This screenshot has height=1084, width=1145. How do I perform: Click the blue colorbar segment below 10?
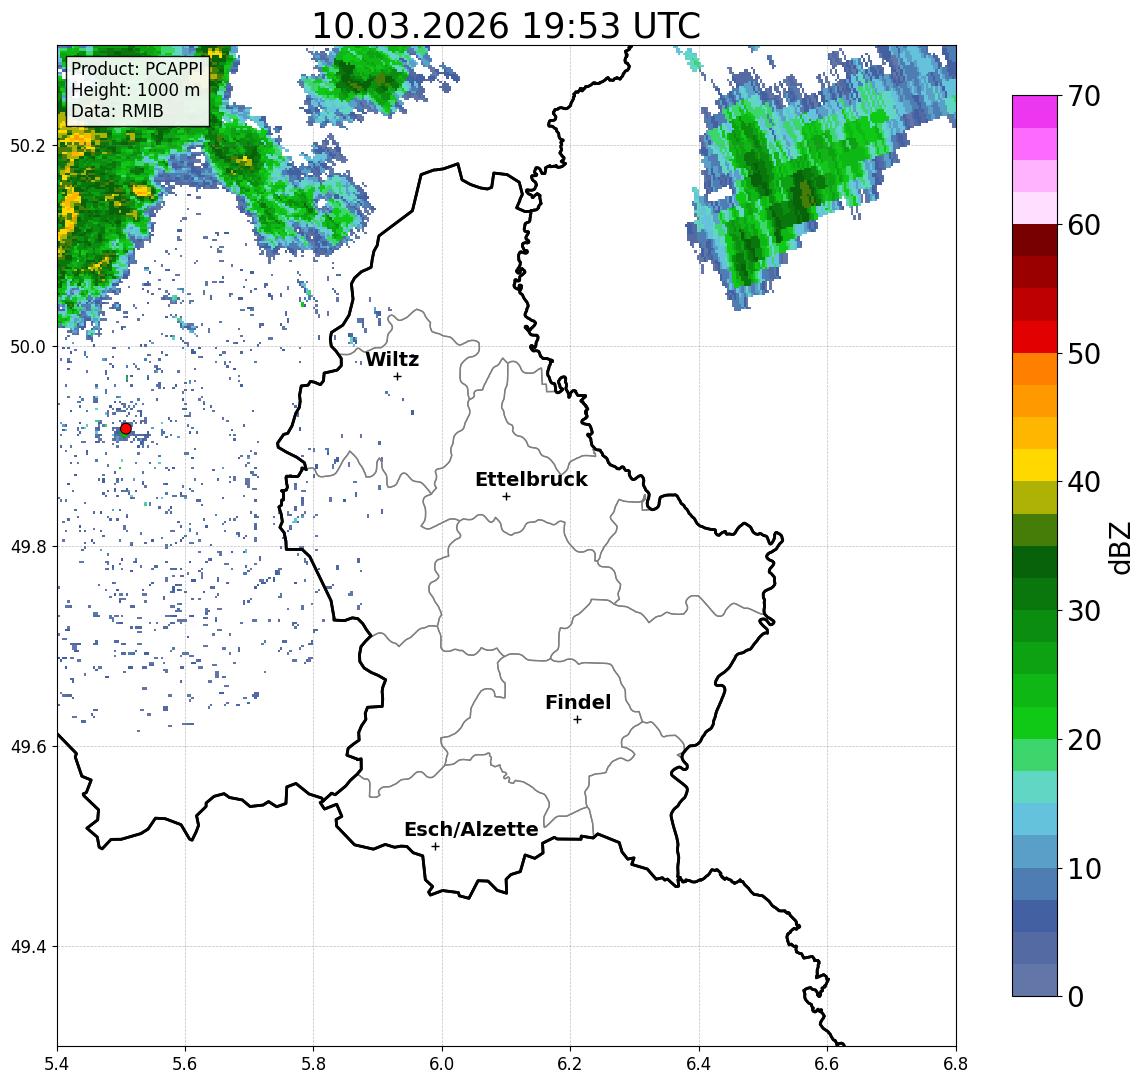1035,883
